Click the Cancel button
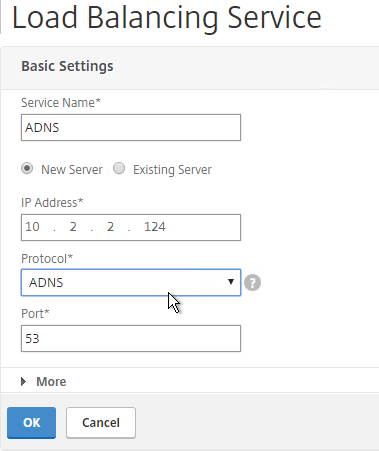Screen dimensions: 379x451 (101, 423)
